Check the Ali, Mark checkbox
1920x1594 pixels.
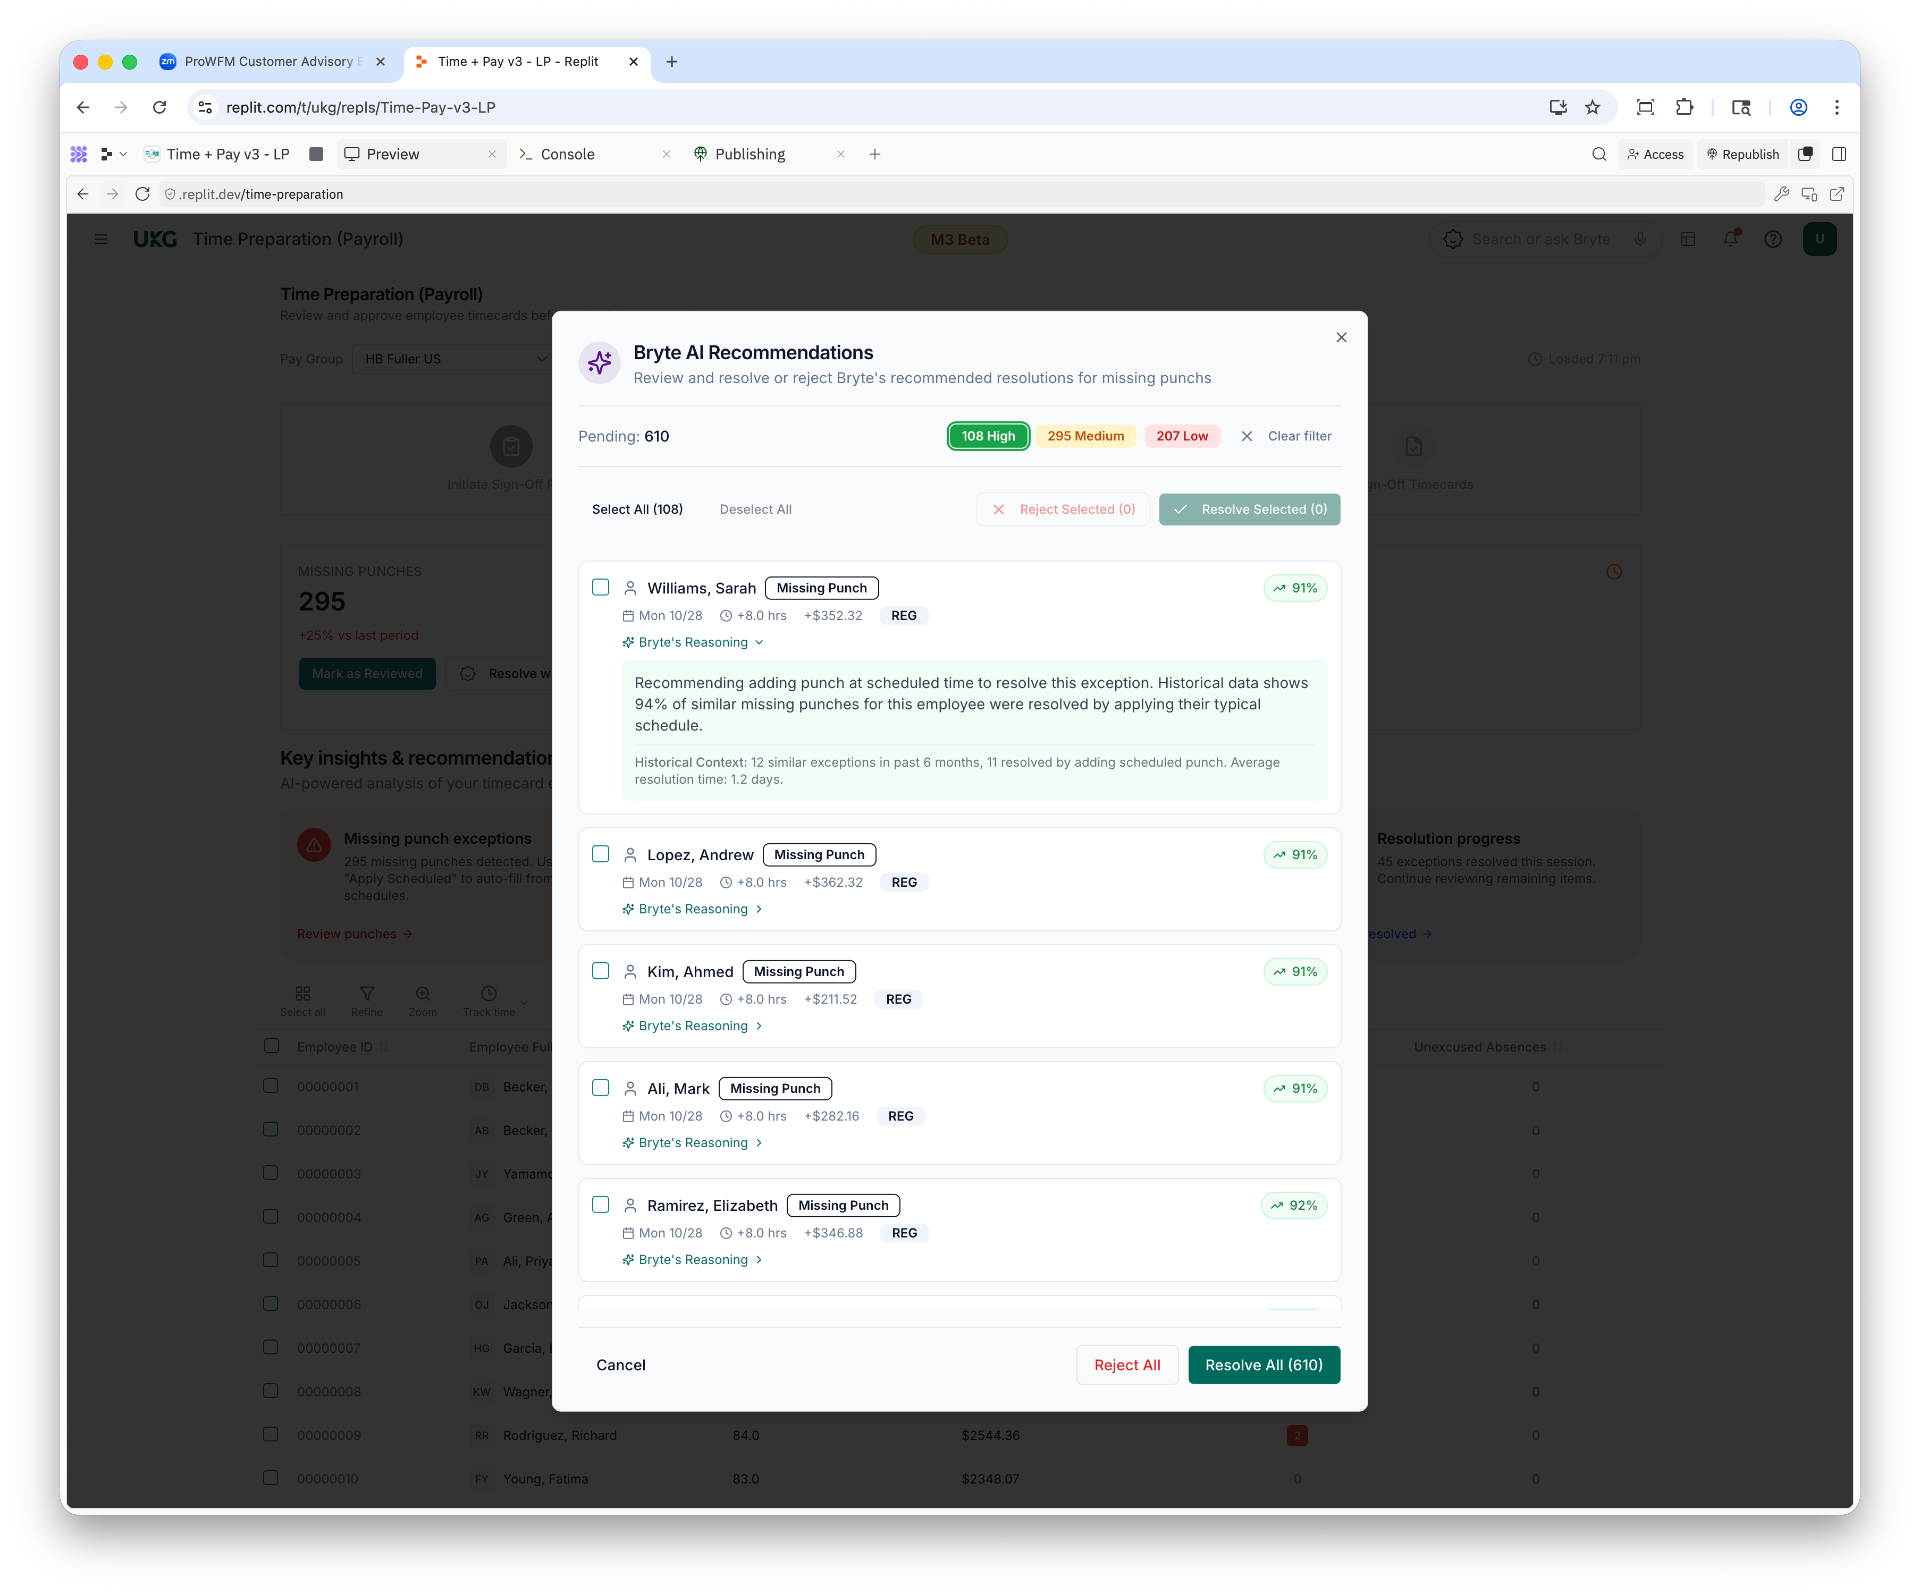[x=600, y=1088]
